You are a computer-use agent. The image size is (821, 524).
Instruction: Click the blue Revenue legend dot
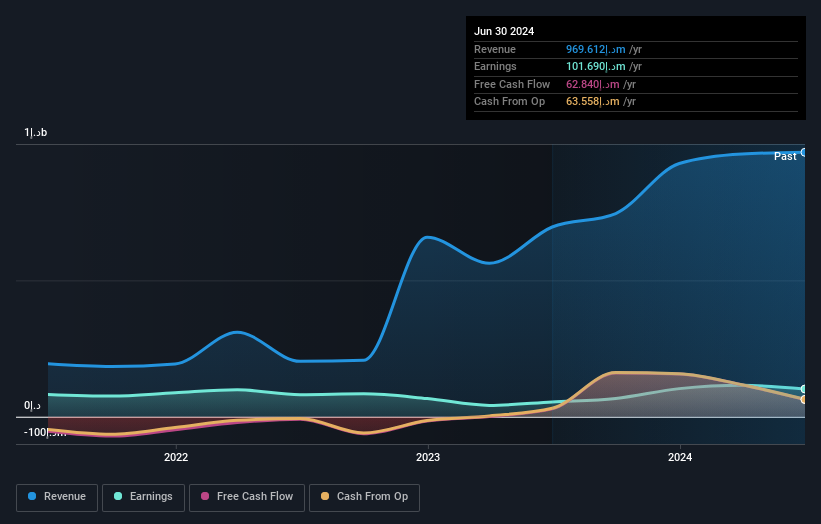tap(32, 496)
